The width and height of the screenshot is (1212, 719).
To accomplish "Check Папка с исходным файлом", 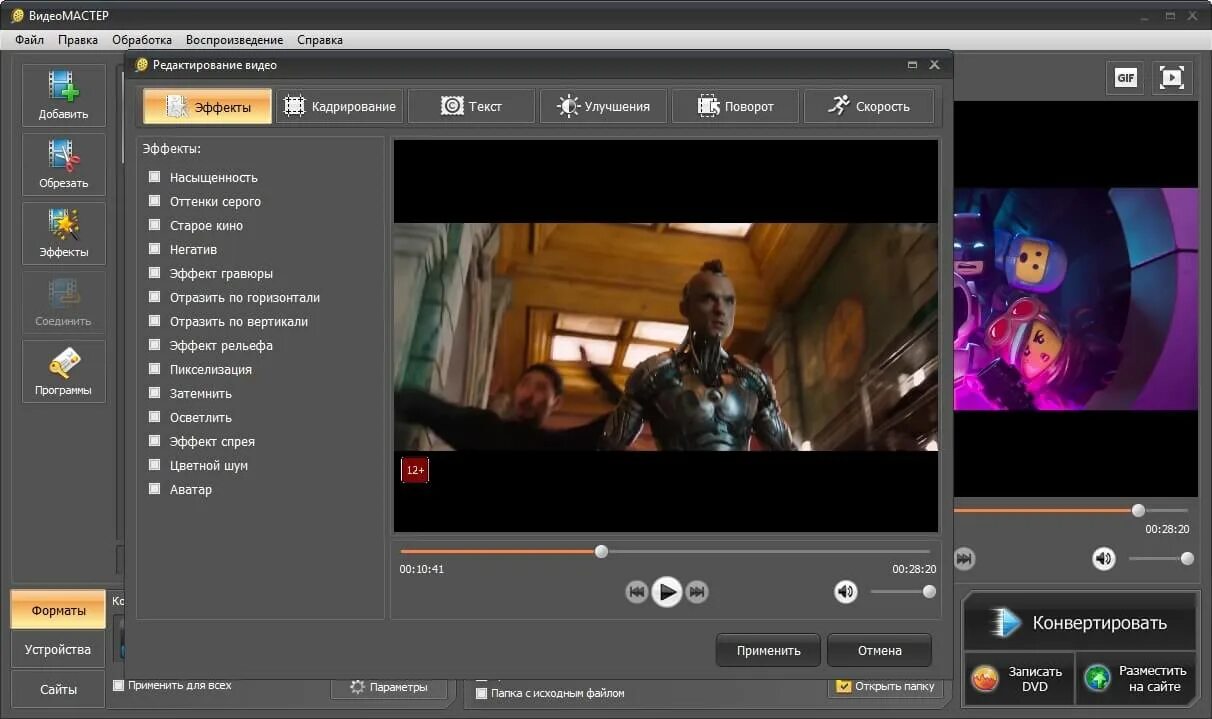I will tap(481, 693).
